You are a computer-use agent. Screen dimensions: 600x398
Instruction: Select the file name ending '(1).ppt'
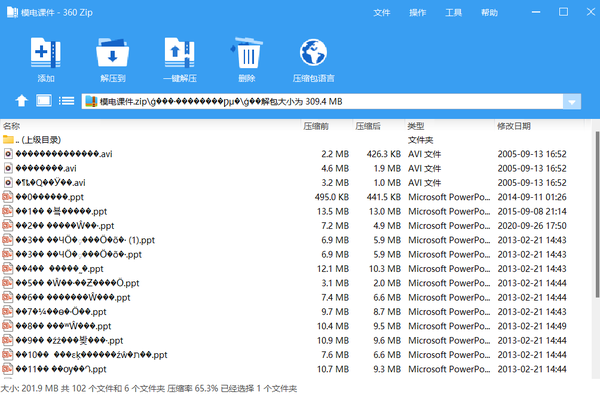[x=85, y=240]
